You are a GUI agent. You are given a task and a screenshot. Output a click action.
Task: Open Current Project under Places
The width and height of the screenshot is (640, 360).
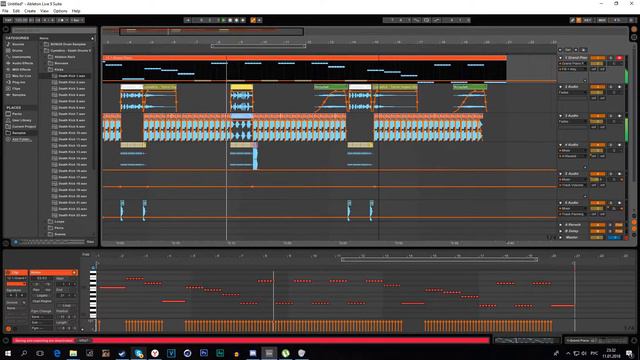point(24,127)
